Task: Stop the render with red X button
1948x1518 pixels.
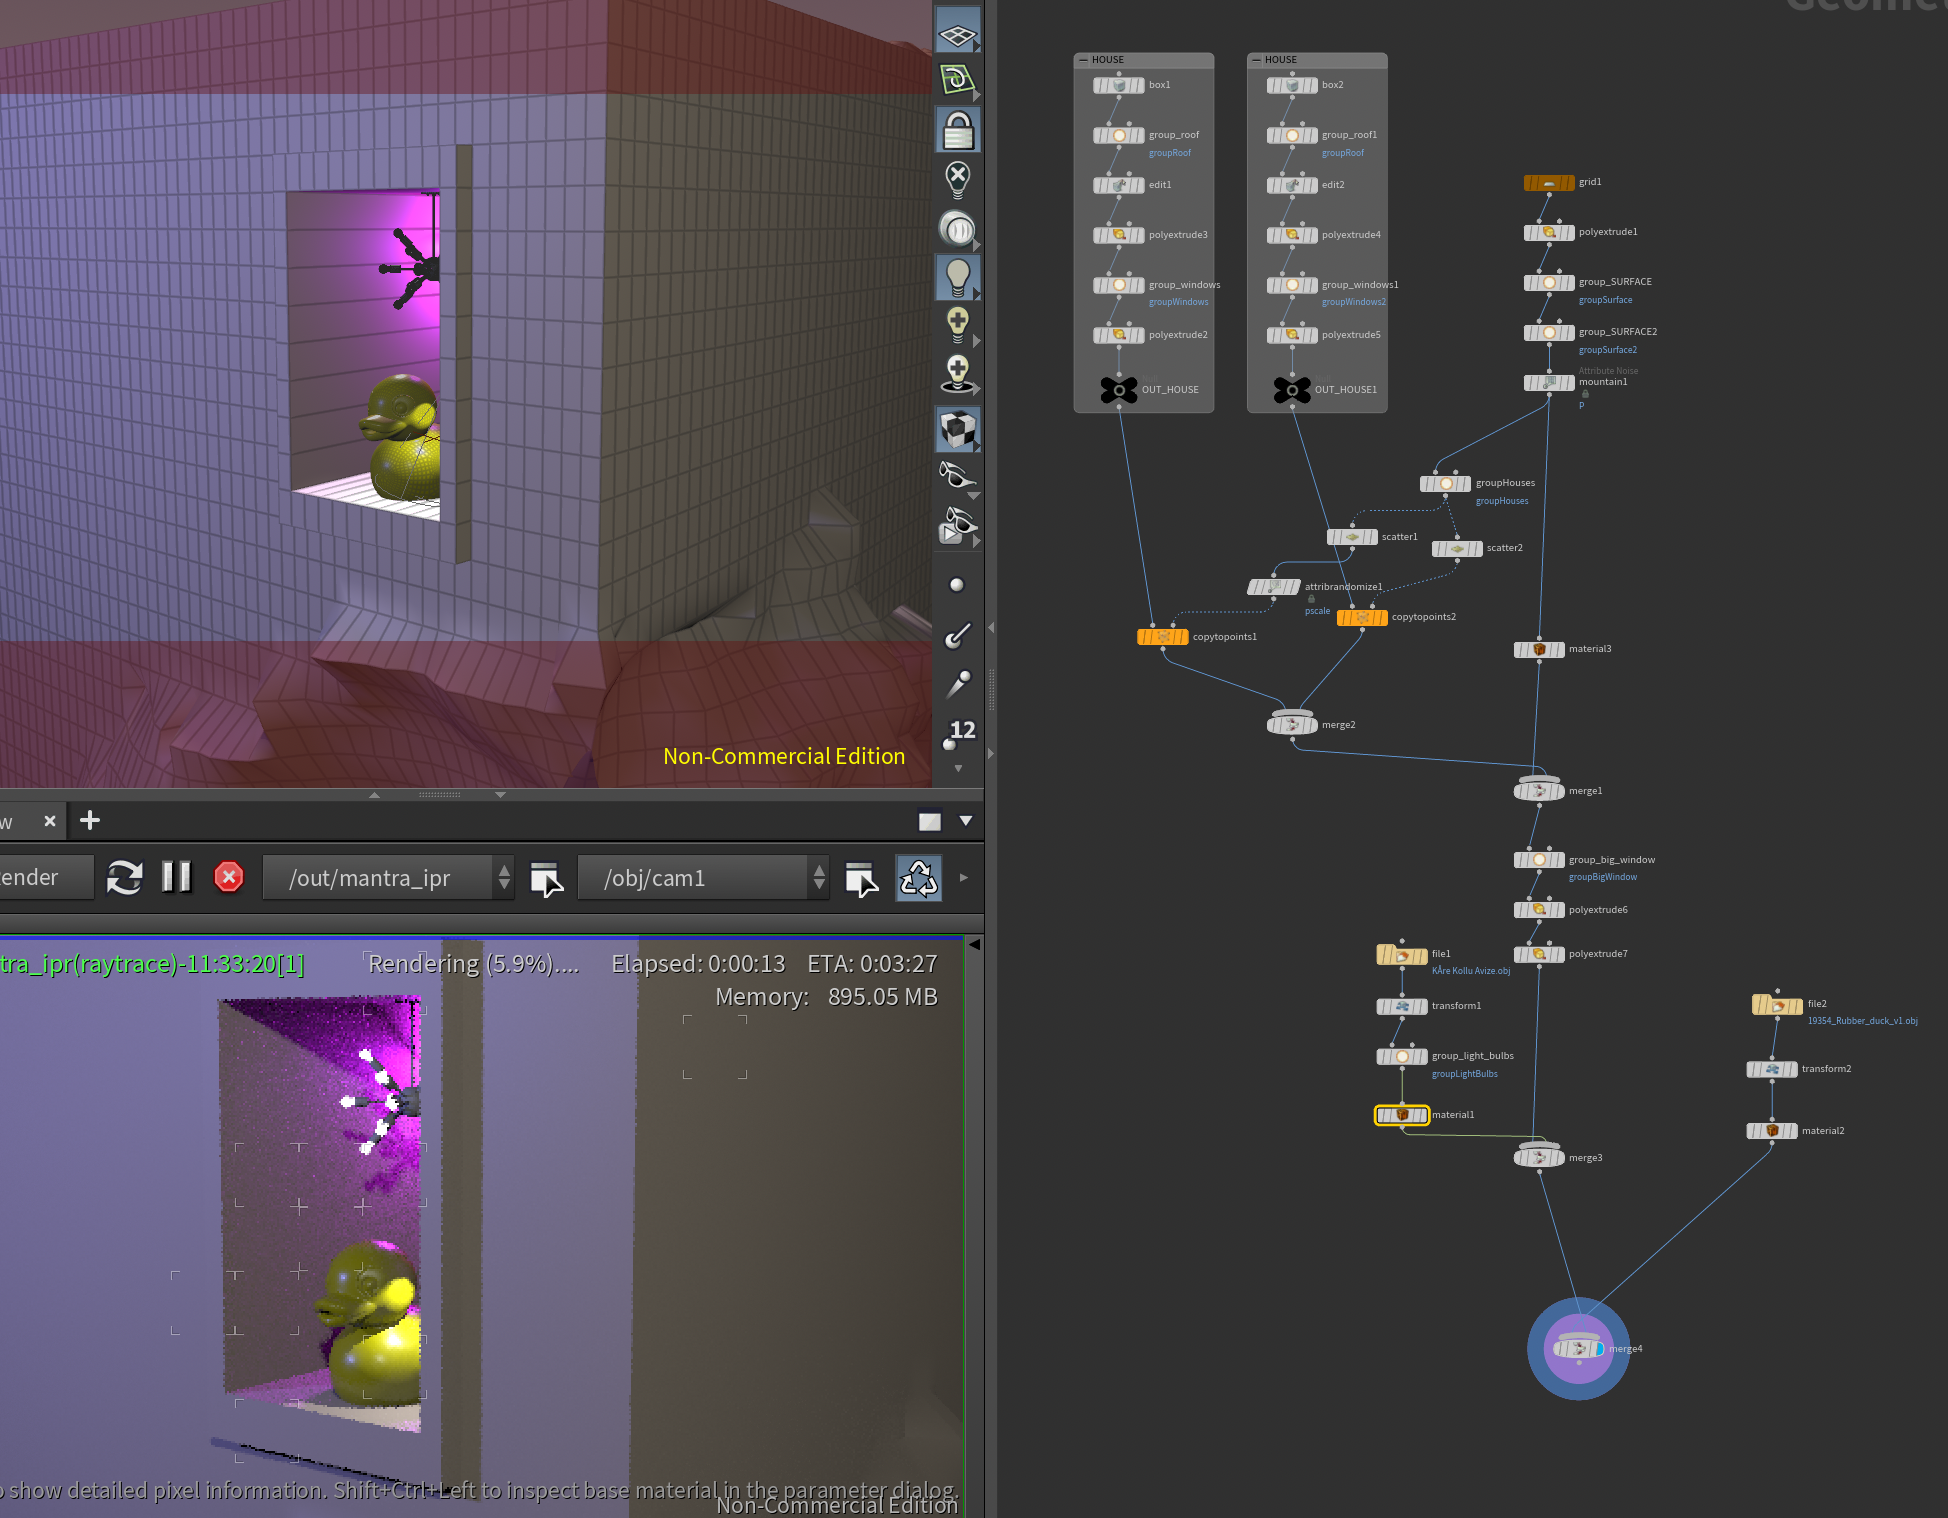Action: [x=229, y=878]
